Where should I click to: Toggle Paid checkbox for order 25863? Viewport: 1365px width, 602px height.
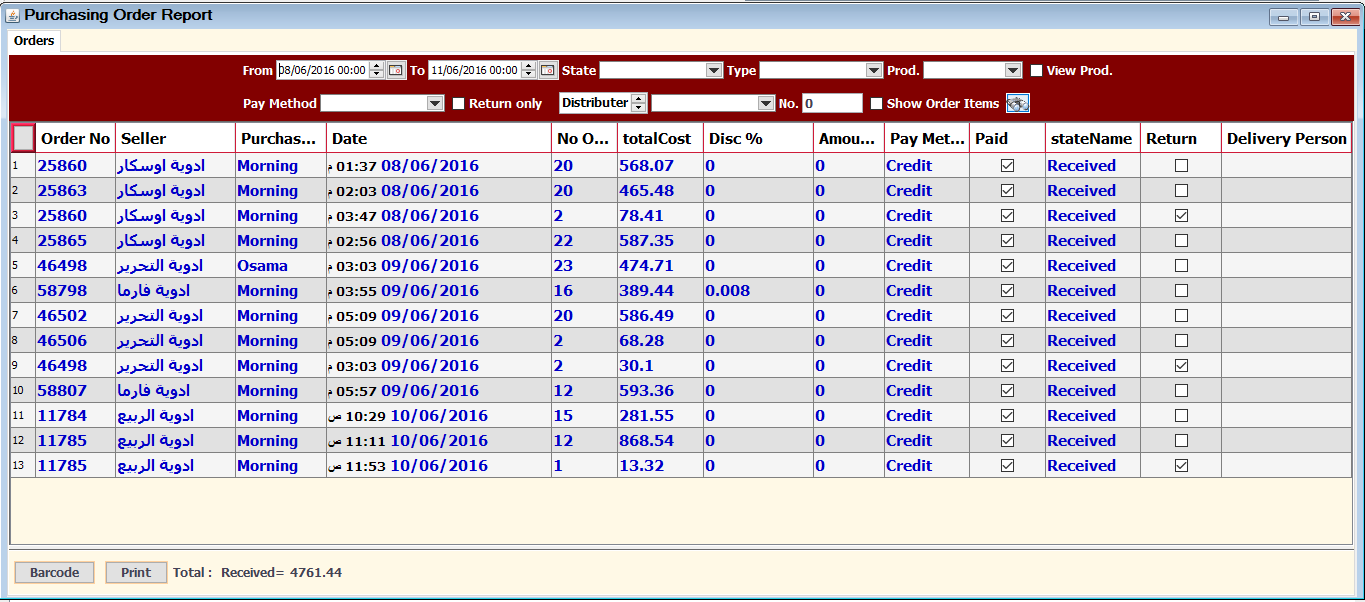click(x=1007, y=191)
